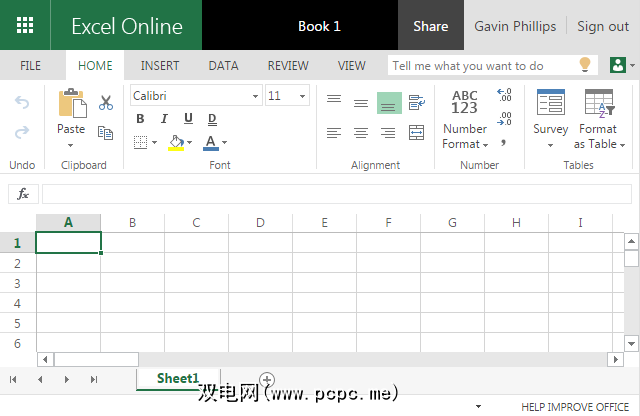Add a new sheet
This screenshot has width=640, height=416.
click(x=267, y=380)
